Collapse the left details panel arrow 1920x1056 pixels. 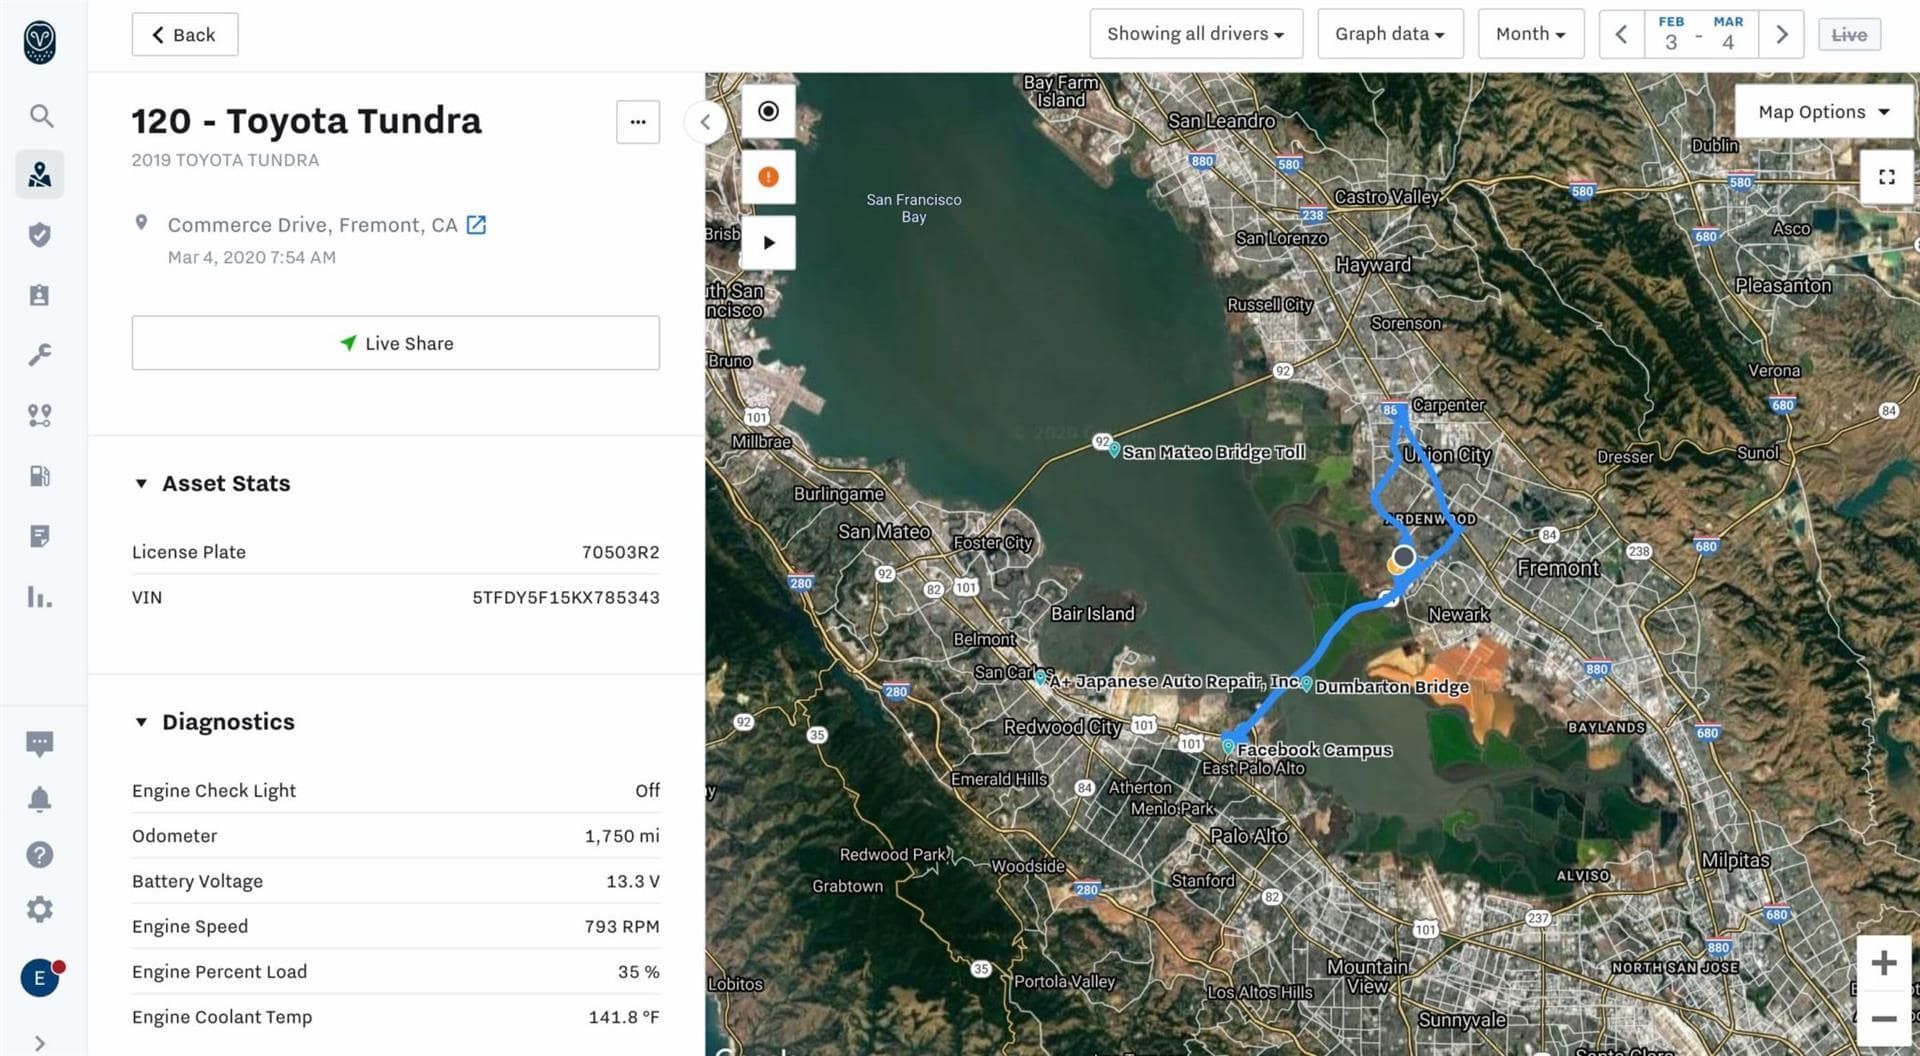(x=705, y=122)
